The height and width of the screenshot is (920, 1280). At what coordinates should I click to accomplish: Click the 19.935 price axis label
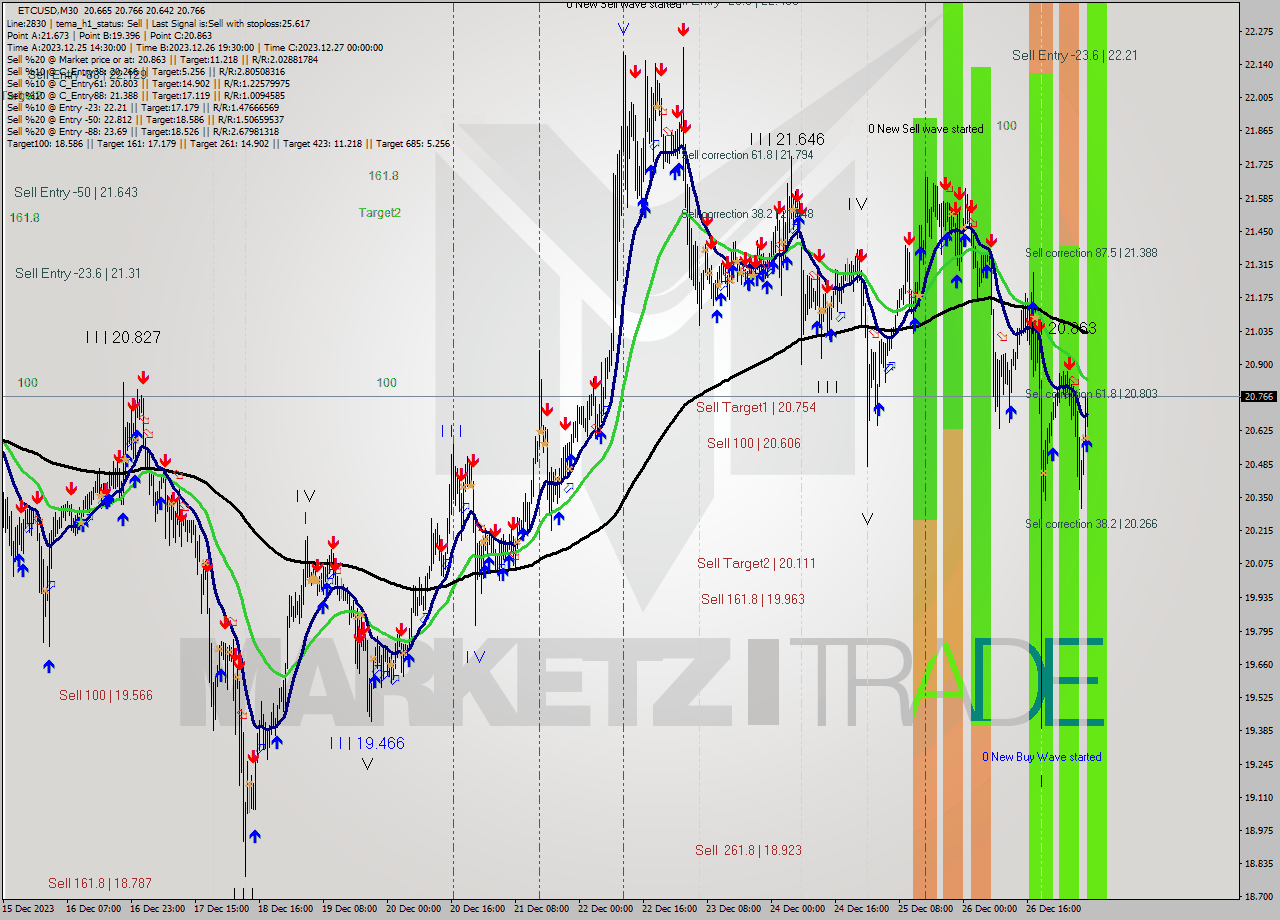point(1259,597)
